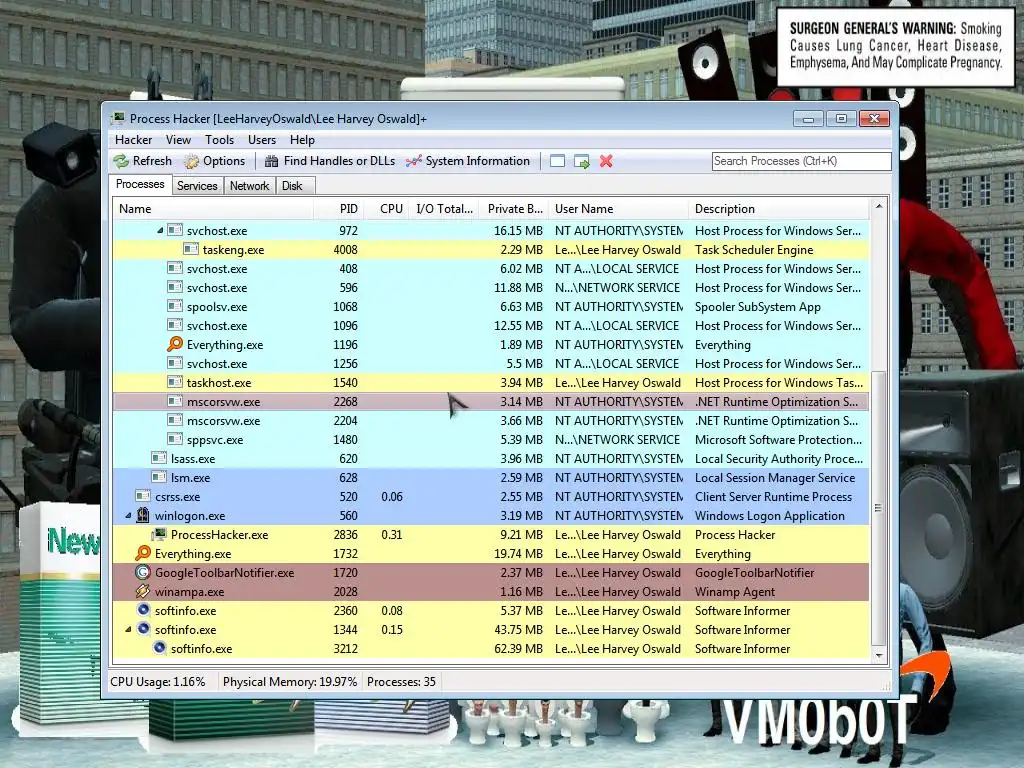Switch to the Network tab
The image size is (1024, 768).
(249, 185)
